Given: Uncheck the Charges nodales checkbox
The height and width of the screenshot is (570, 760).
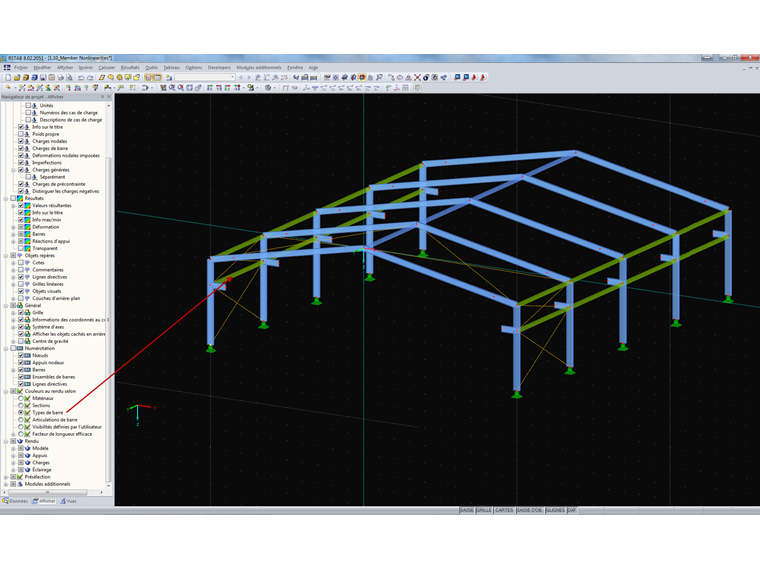Looking at the screenshot, I should pos(21,141).
